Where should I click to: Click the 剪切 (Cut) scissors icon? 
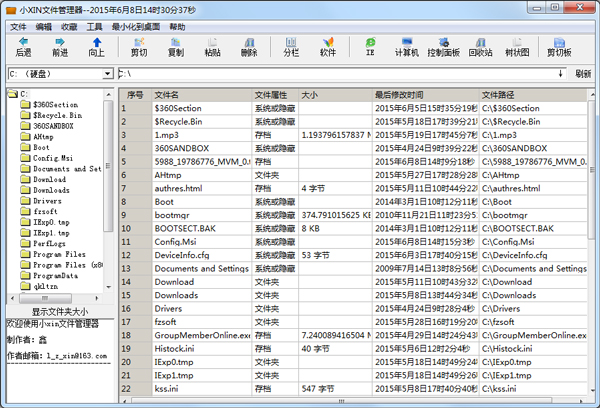coord(139,46)
